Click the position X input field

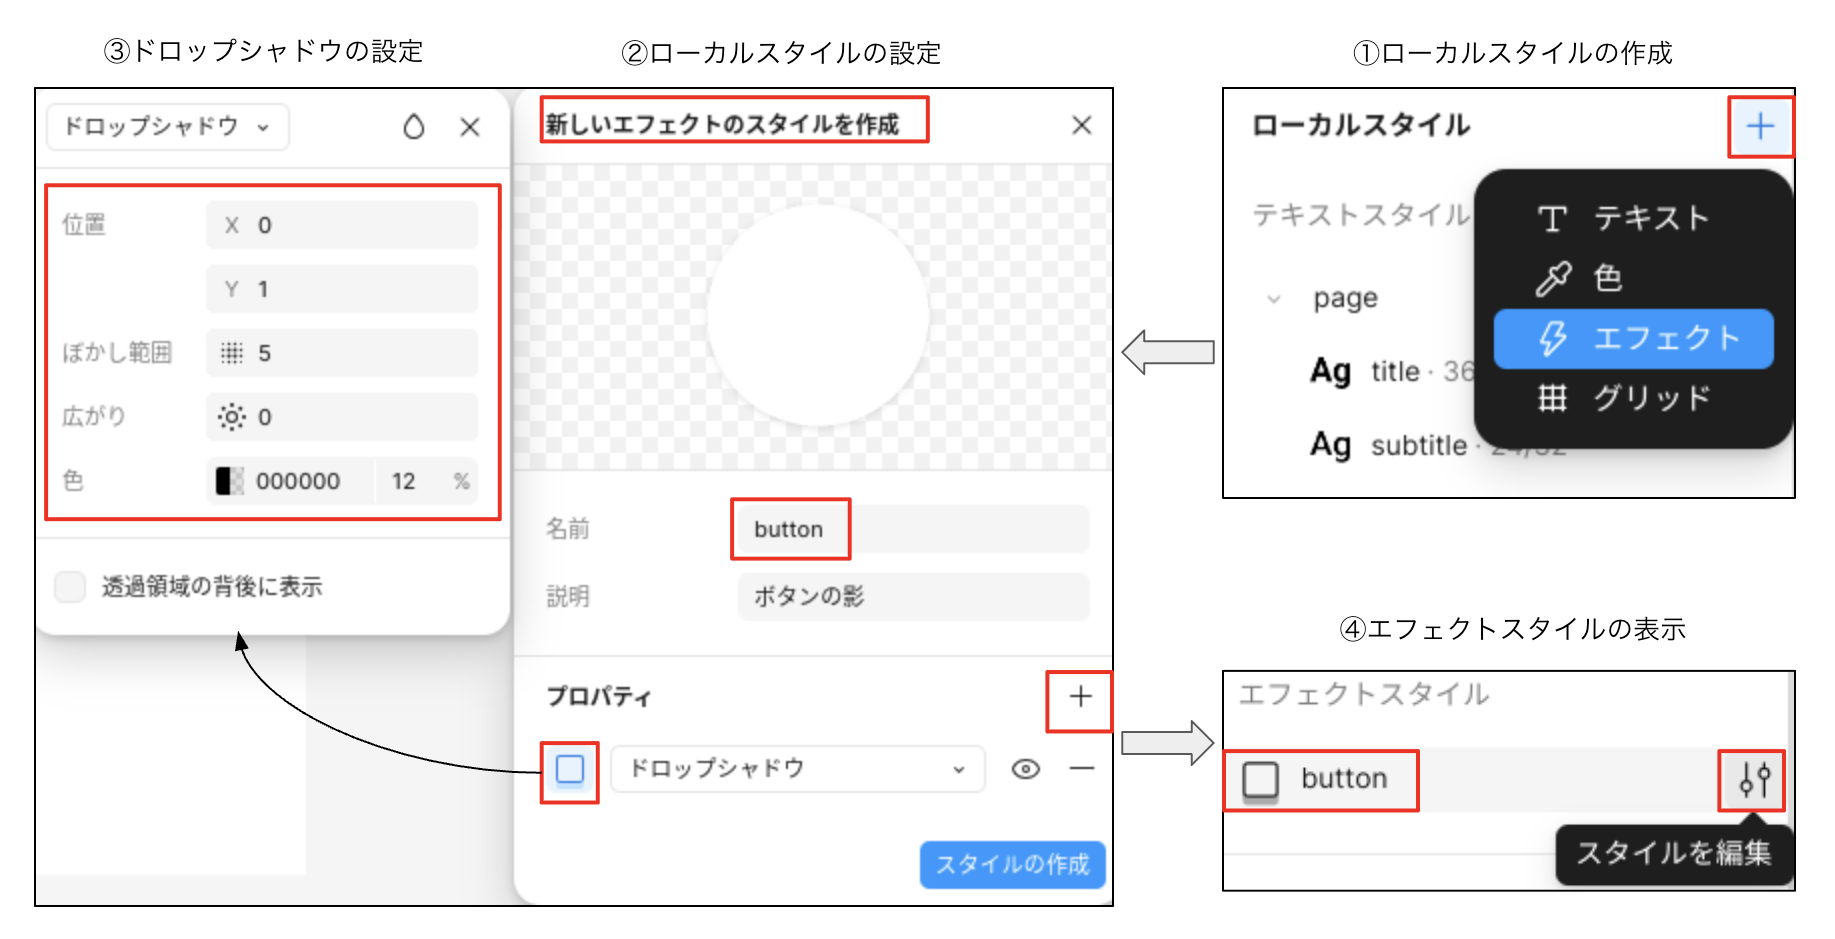click(x=342, y=225)
